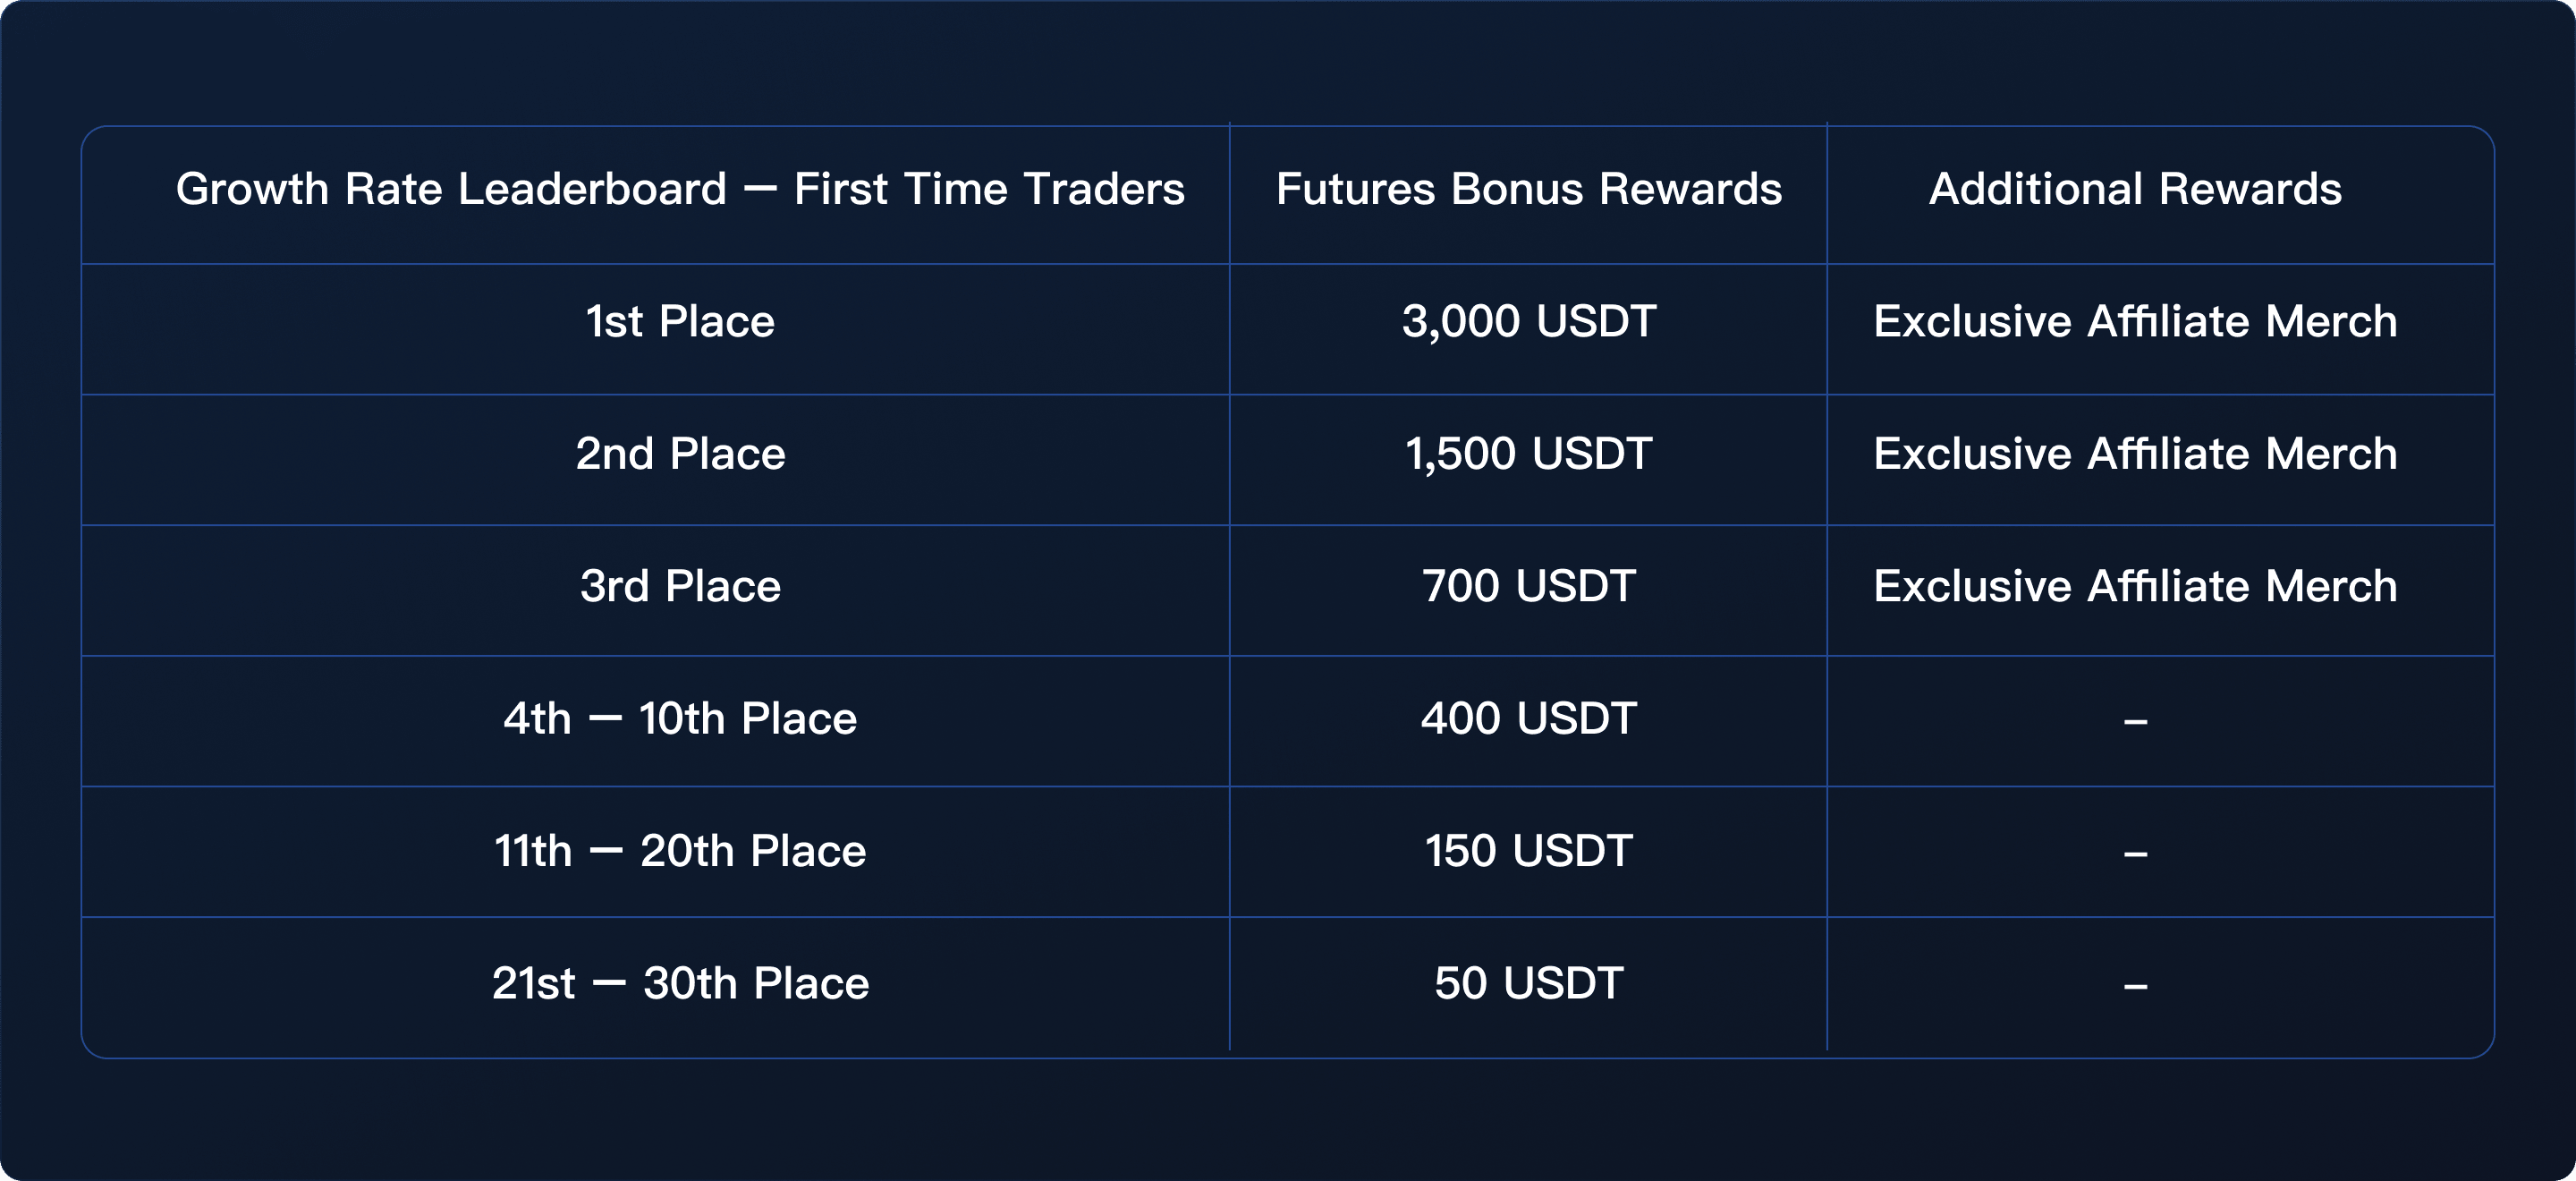Click Exclusive Affiliate Merch in 1st Place row
The height and width of the screenshot is (1181, 2576).
click(x=2135, y=322)
